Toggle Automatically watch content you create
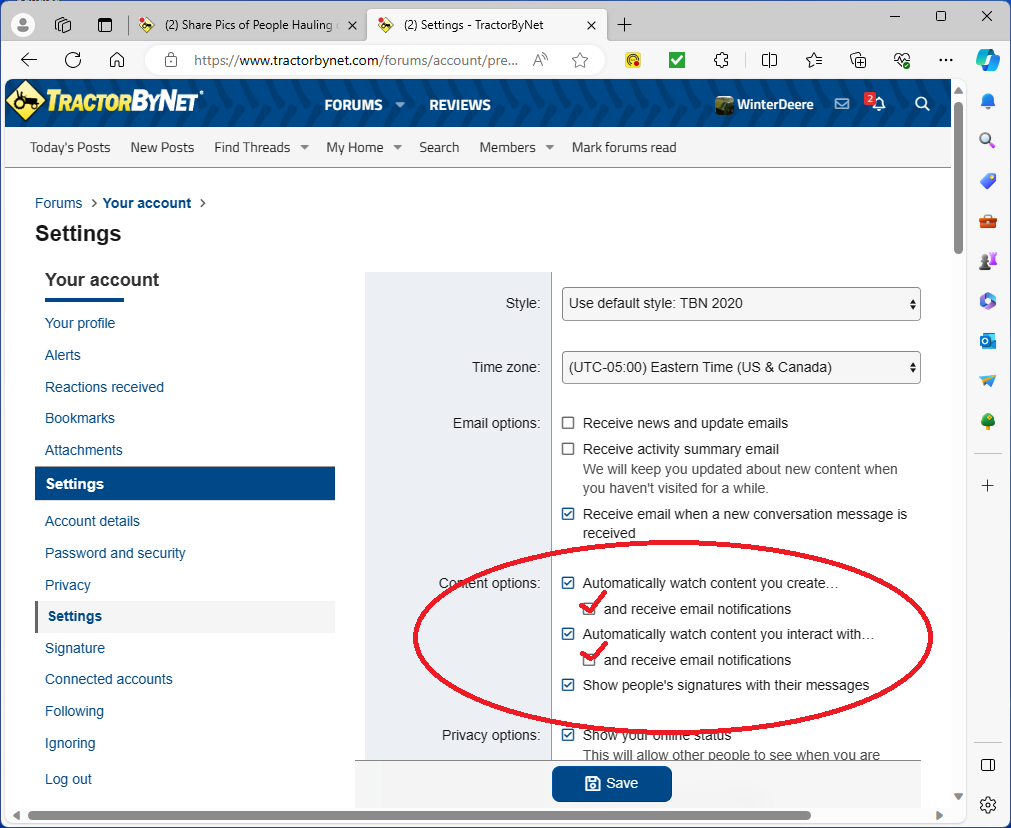 [x=567, y=583]
